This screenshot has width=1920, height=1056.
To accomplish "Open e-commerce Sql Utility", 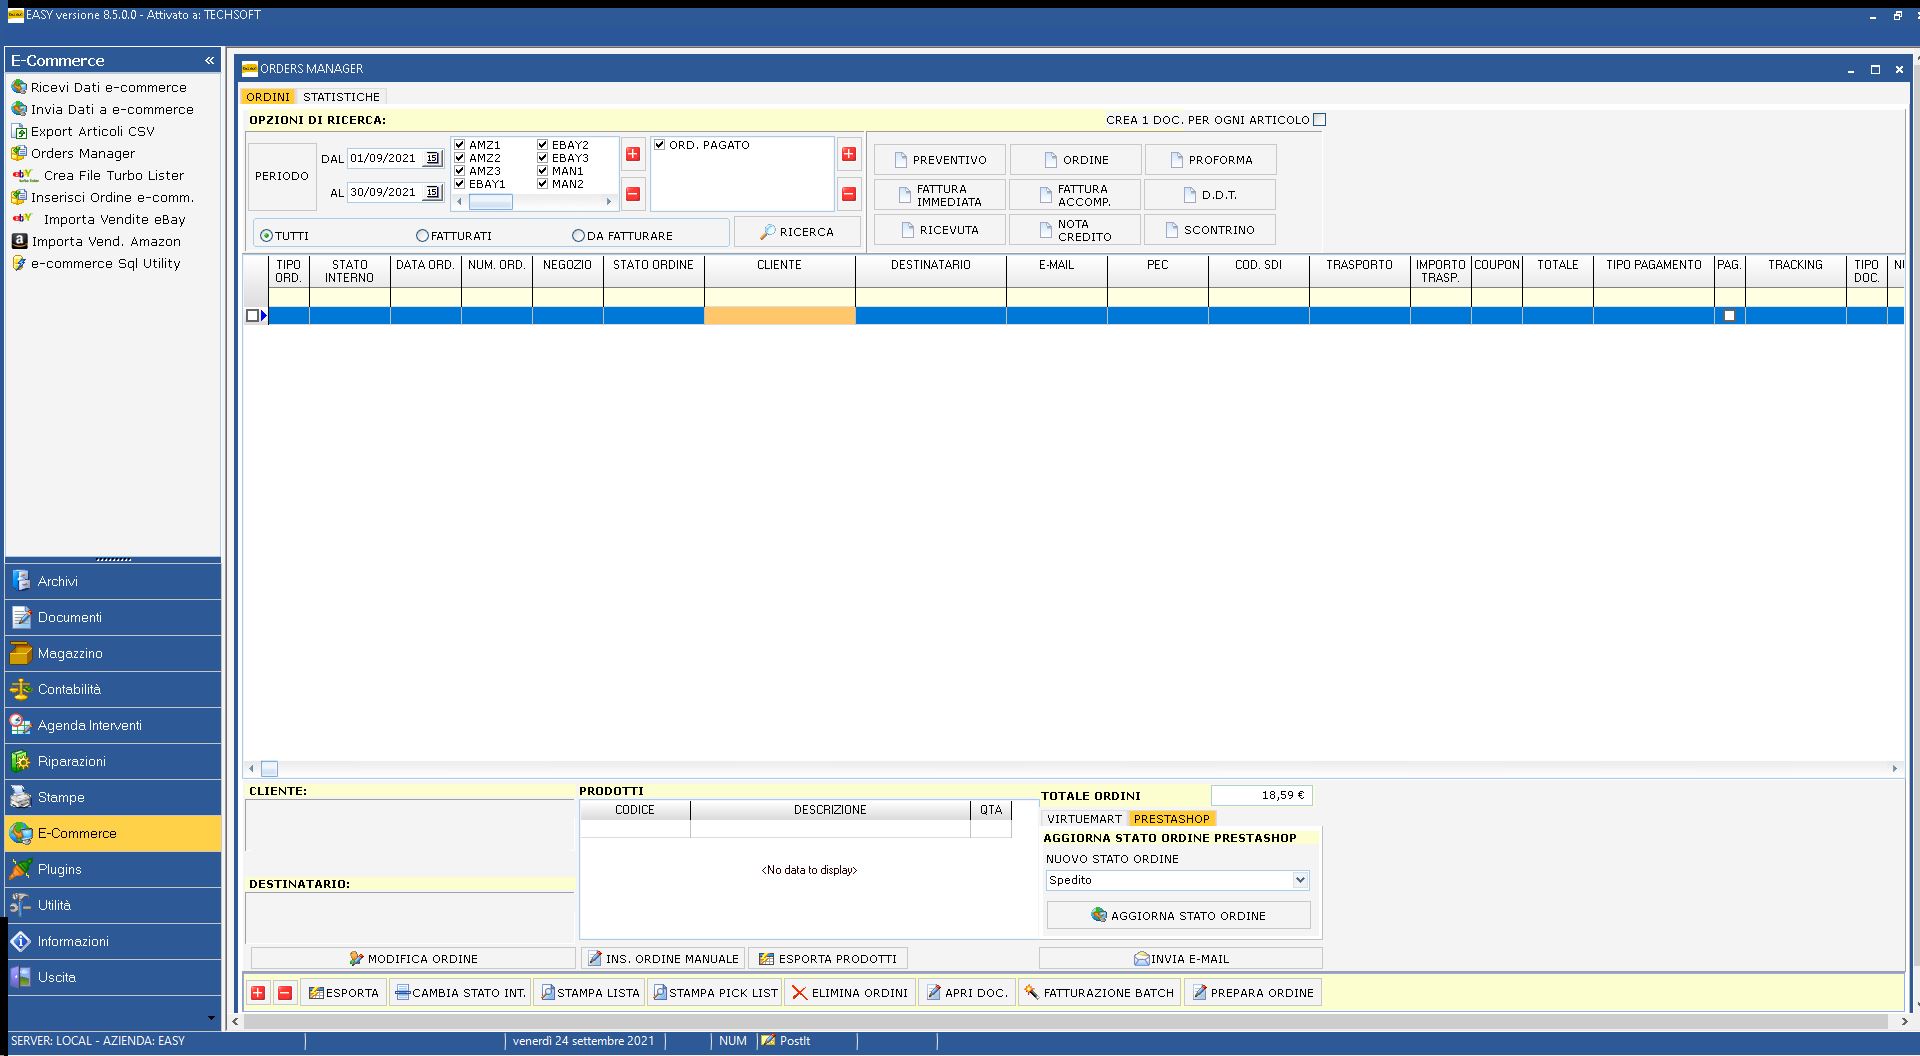I will click(x=96, y=263).
